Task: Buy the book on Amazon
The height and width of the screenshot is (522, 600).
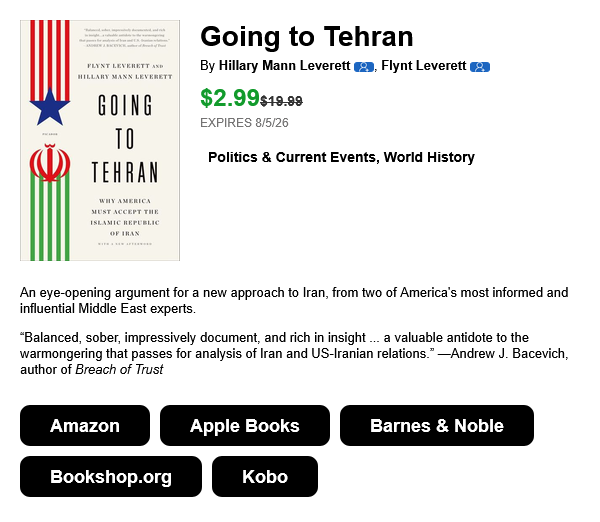Action: point(85,426)
